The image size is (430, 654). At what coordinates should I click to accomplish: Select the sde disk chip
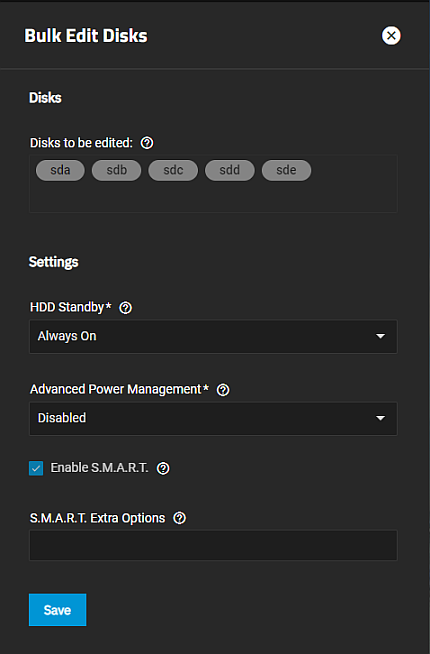[x=286, y=170]
